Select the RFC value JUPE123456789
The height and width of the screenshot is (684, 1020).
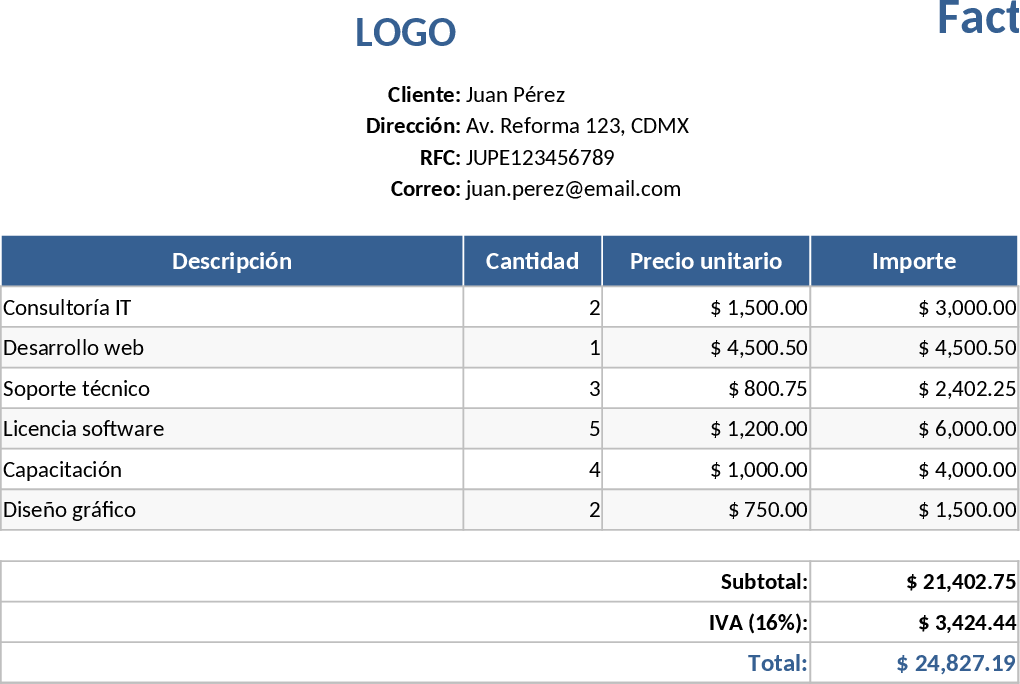pos(539,158)
